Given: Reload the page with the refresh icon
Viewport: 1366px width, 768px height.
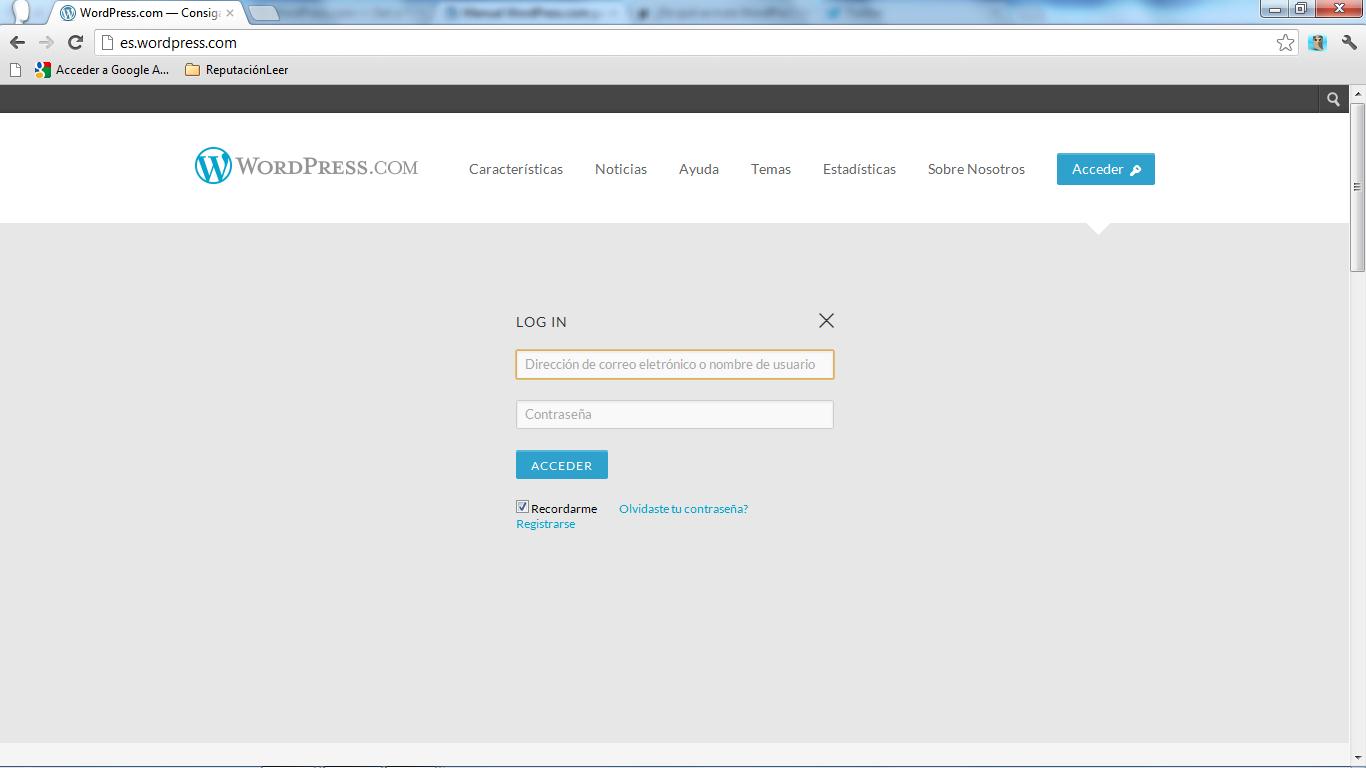Looking at the screenshot, I should [x=75, y=42].
